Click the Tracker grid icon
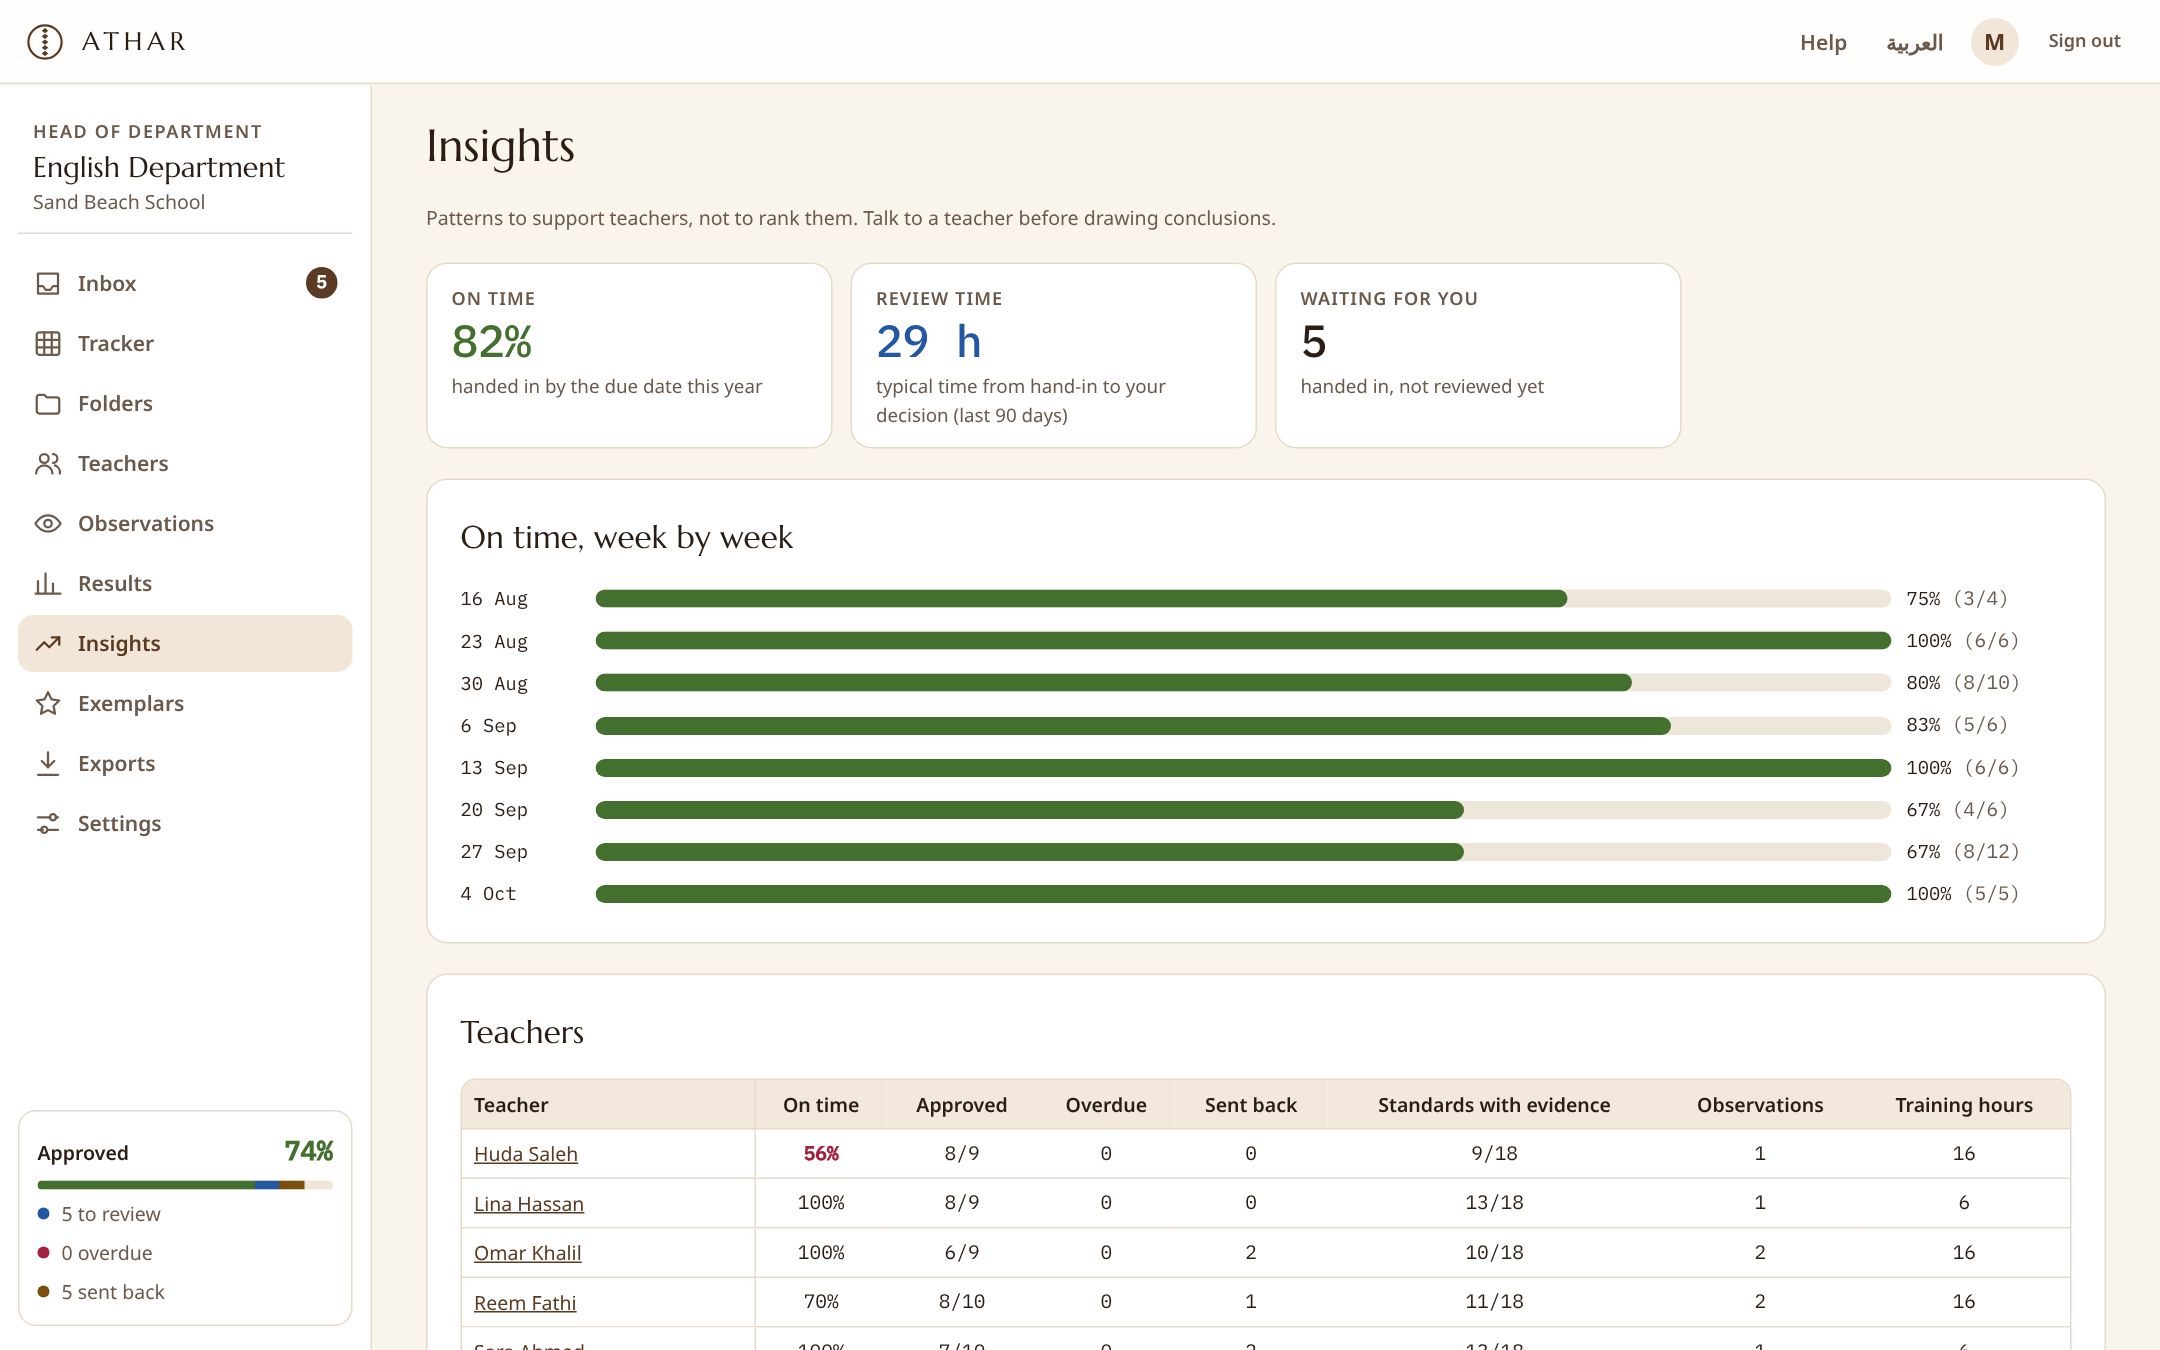Screen dimensions: 2160x1350 (48, 344)
